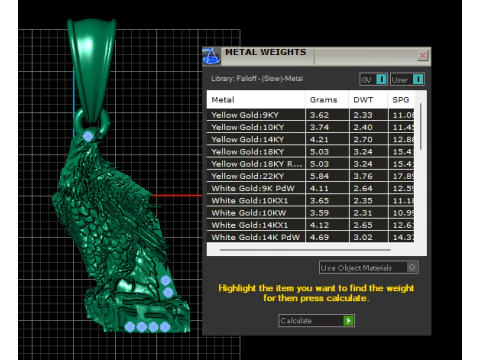Click the 3.62 grams value
The image size is (480, 360).
coord(319,115)
